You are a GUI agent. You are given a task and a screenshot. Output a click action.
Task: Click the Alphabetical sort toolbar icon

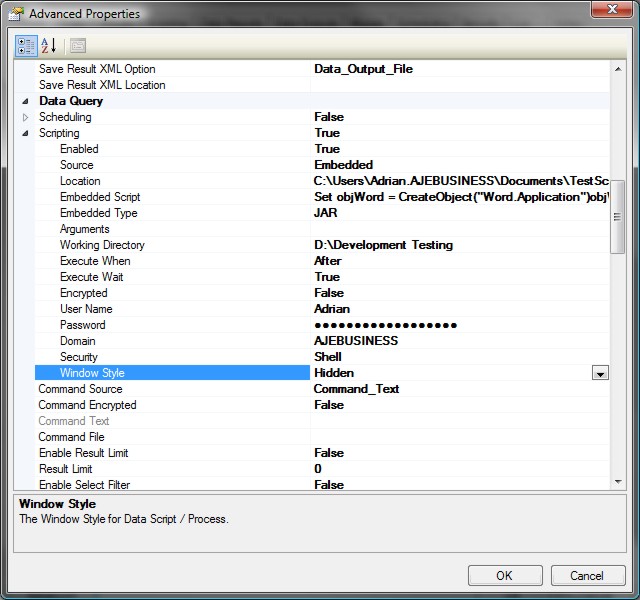point(49,46)
